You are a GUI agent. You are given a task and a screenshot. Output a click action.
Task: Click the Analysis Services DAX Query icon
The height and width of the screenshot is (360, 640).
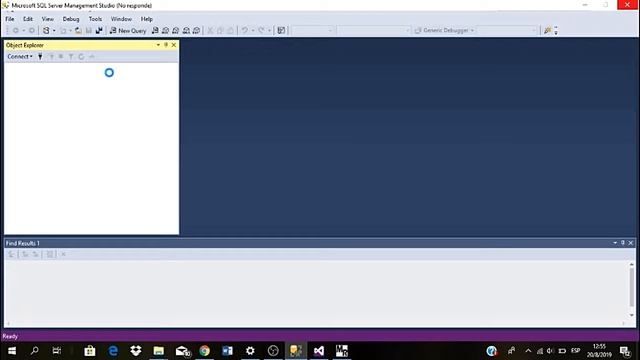point(196,31)
